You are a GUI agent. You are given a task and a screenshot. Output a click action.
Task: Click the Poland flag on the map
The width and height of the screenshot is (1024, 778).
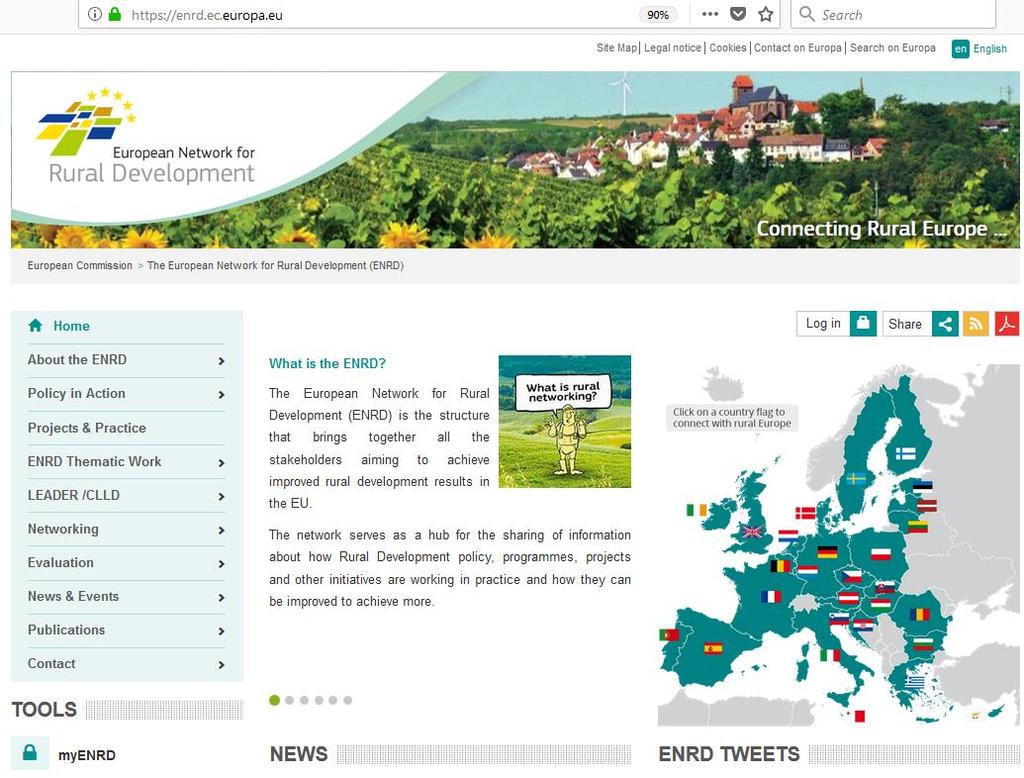coord(881,555)
